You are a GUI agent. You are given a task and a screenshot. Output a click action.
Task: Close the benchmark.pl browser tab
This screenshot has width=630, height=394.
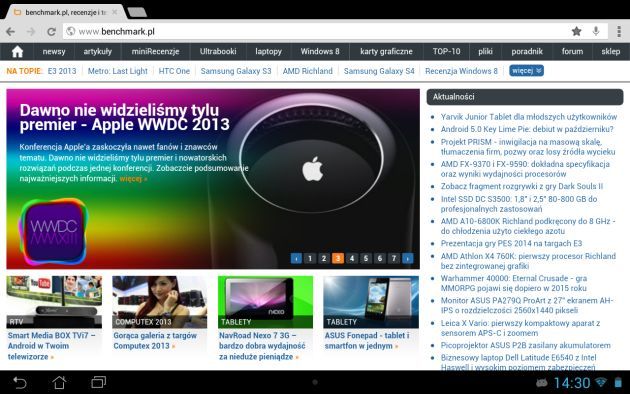click(115, 12)
